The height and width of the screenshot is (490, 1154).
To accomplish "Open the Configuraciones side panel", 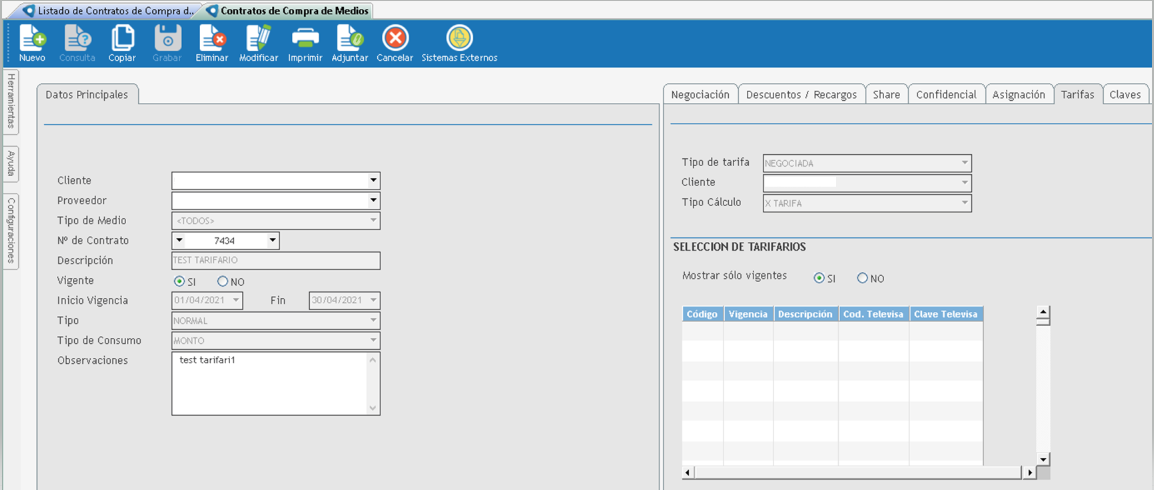I will point(11,231).
